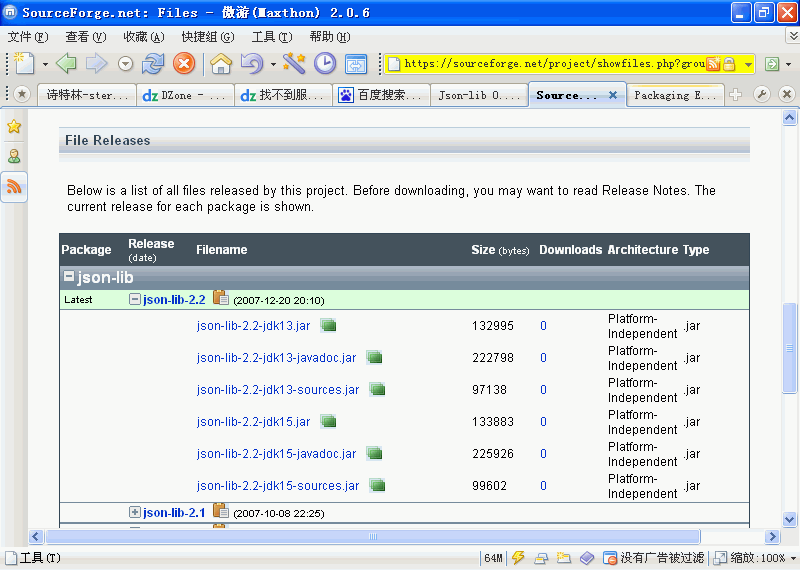Download json-lib-2.2-jdk13.jar link

(x=253, y=326)
